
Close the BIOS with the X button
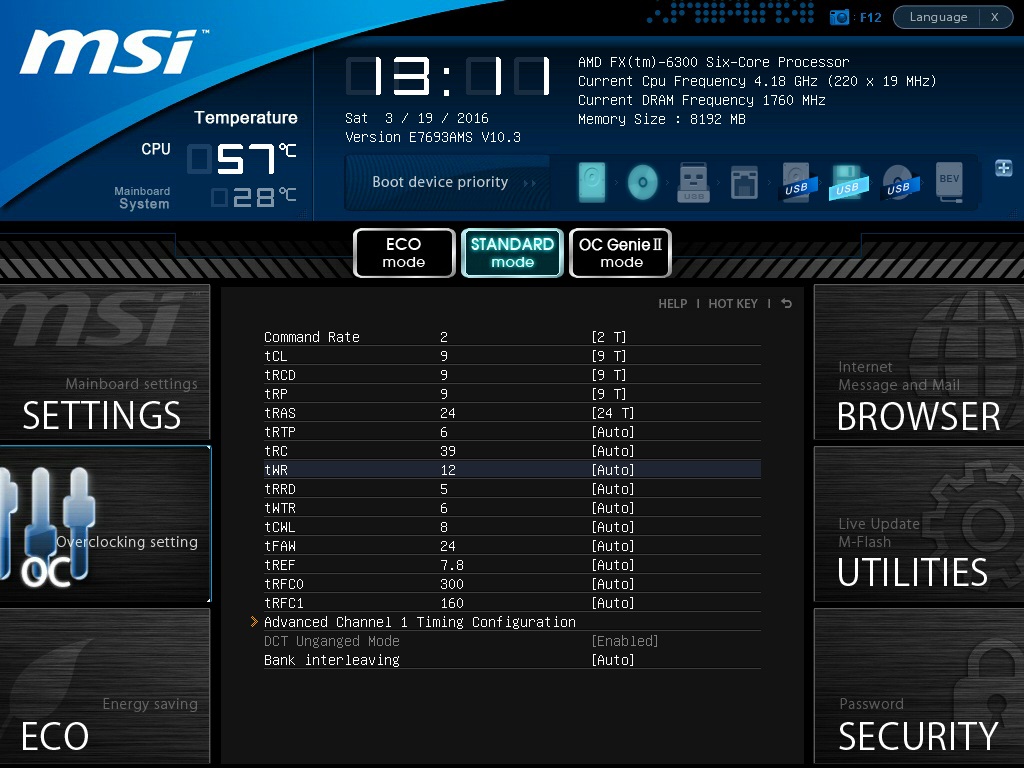coord(995,17)
